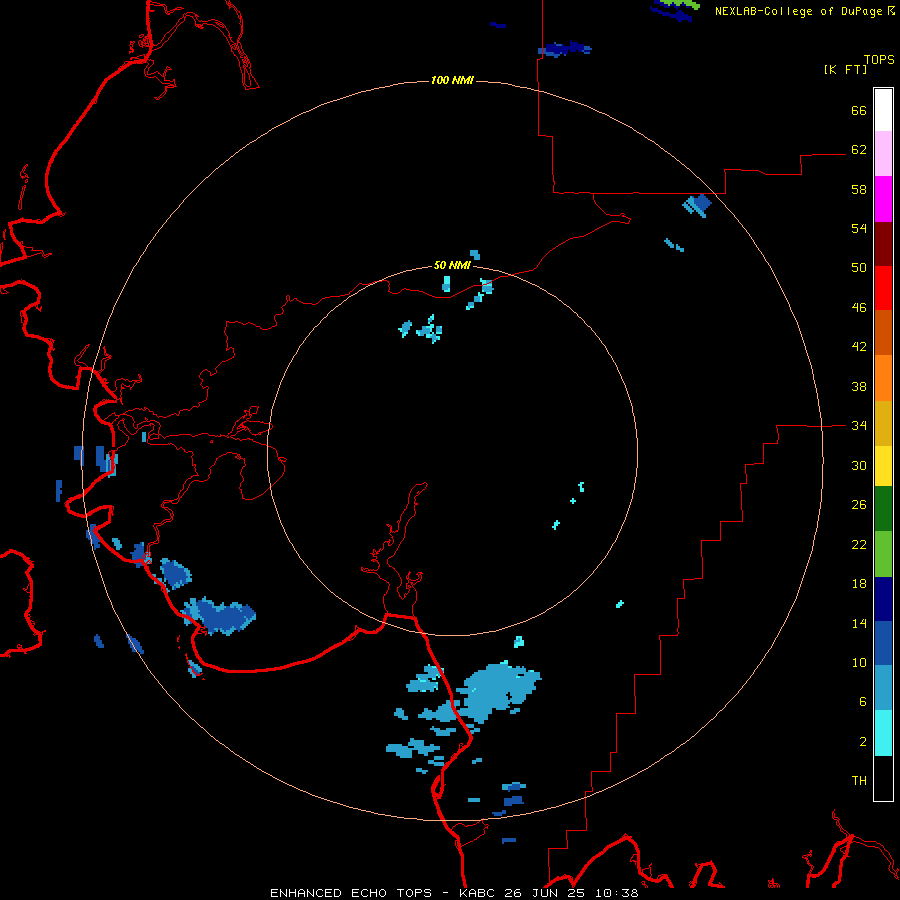Pick the bright orange legend swatch
The height and width of the screenshot is (900, 900).
883,378
